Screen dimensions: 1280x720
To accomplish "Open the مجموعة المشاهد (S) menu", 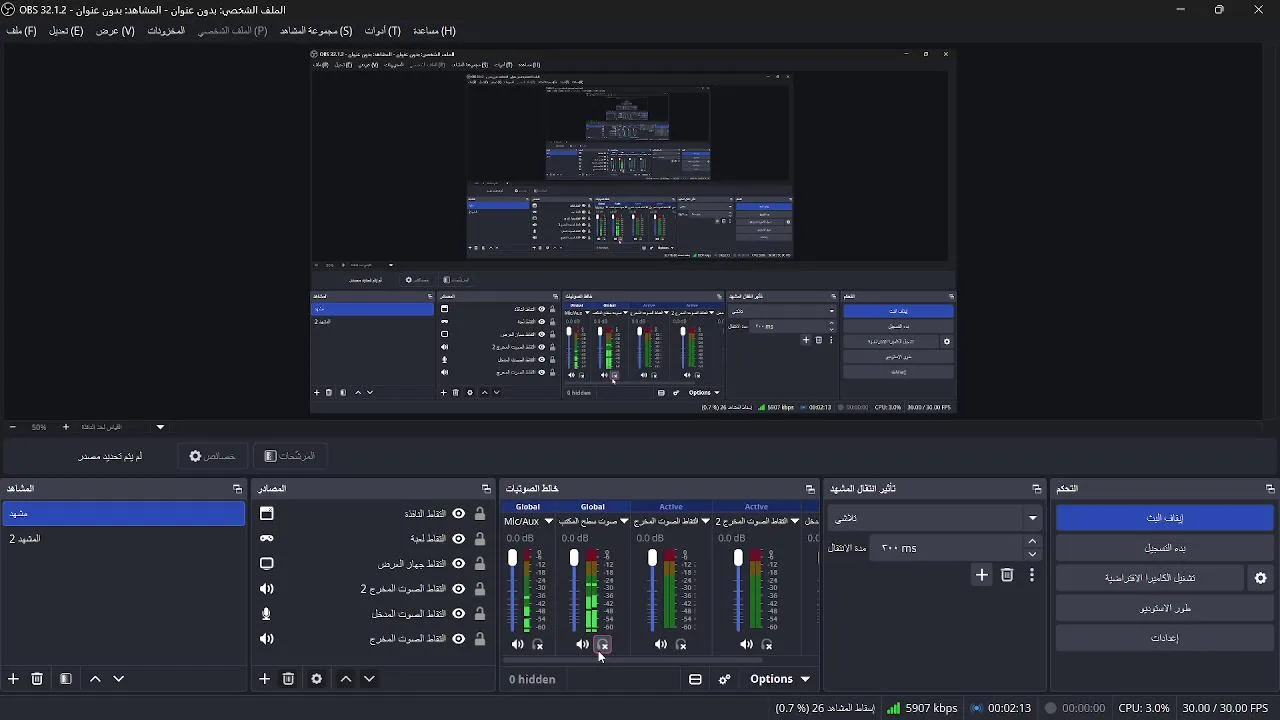I will click(316, 31).
